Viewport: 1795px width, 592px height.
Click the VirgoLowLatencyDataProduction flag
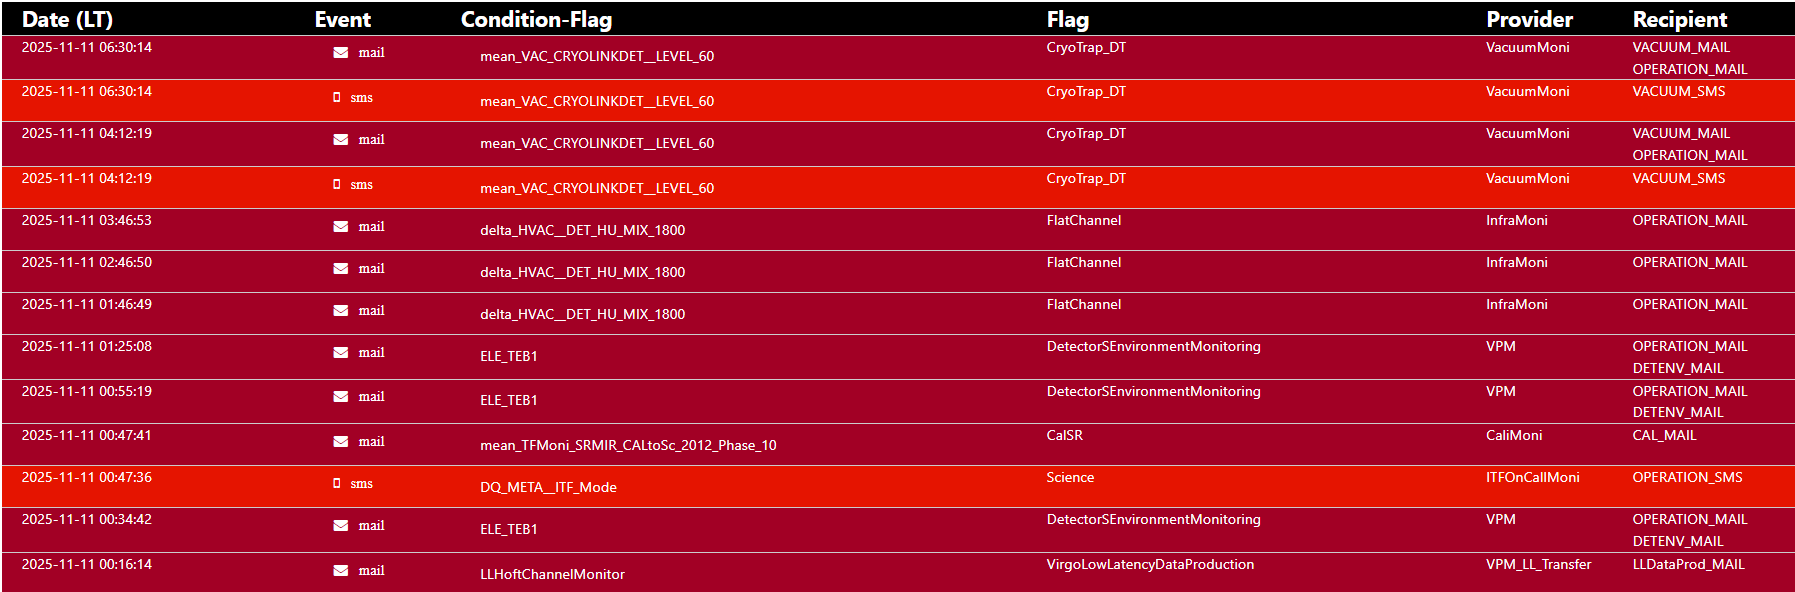[1150, 564]
